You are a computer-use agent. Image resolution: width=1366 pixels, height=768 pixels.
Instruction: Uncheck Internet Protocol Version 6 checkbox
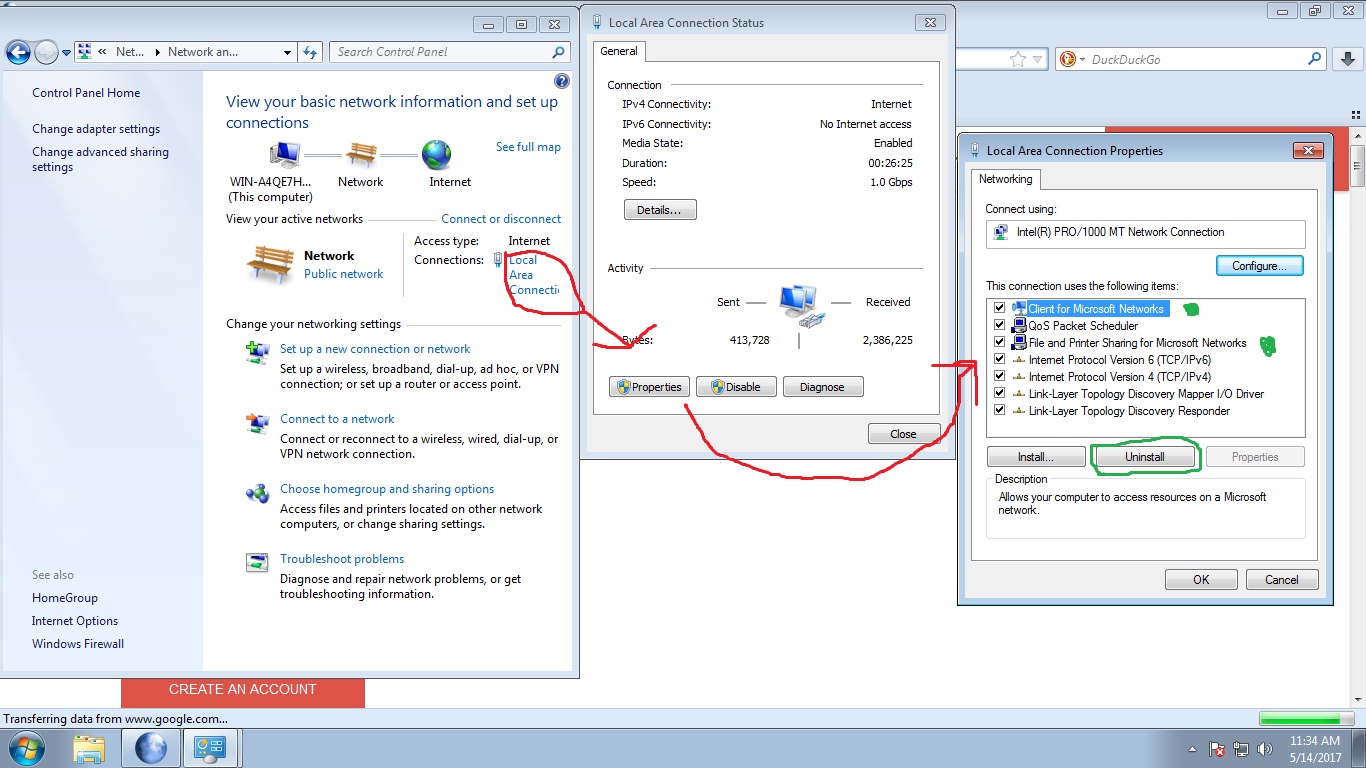(x=999, y=360)
